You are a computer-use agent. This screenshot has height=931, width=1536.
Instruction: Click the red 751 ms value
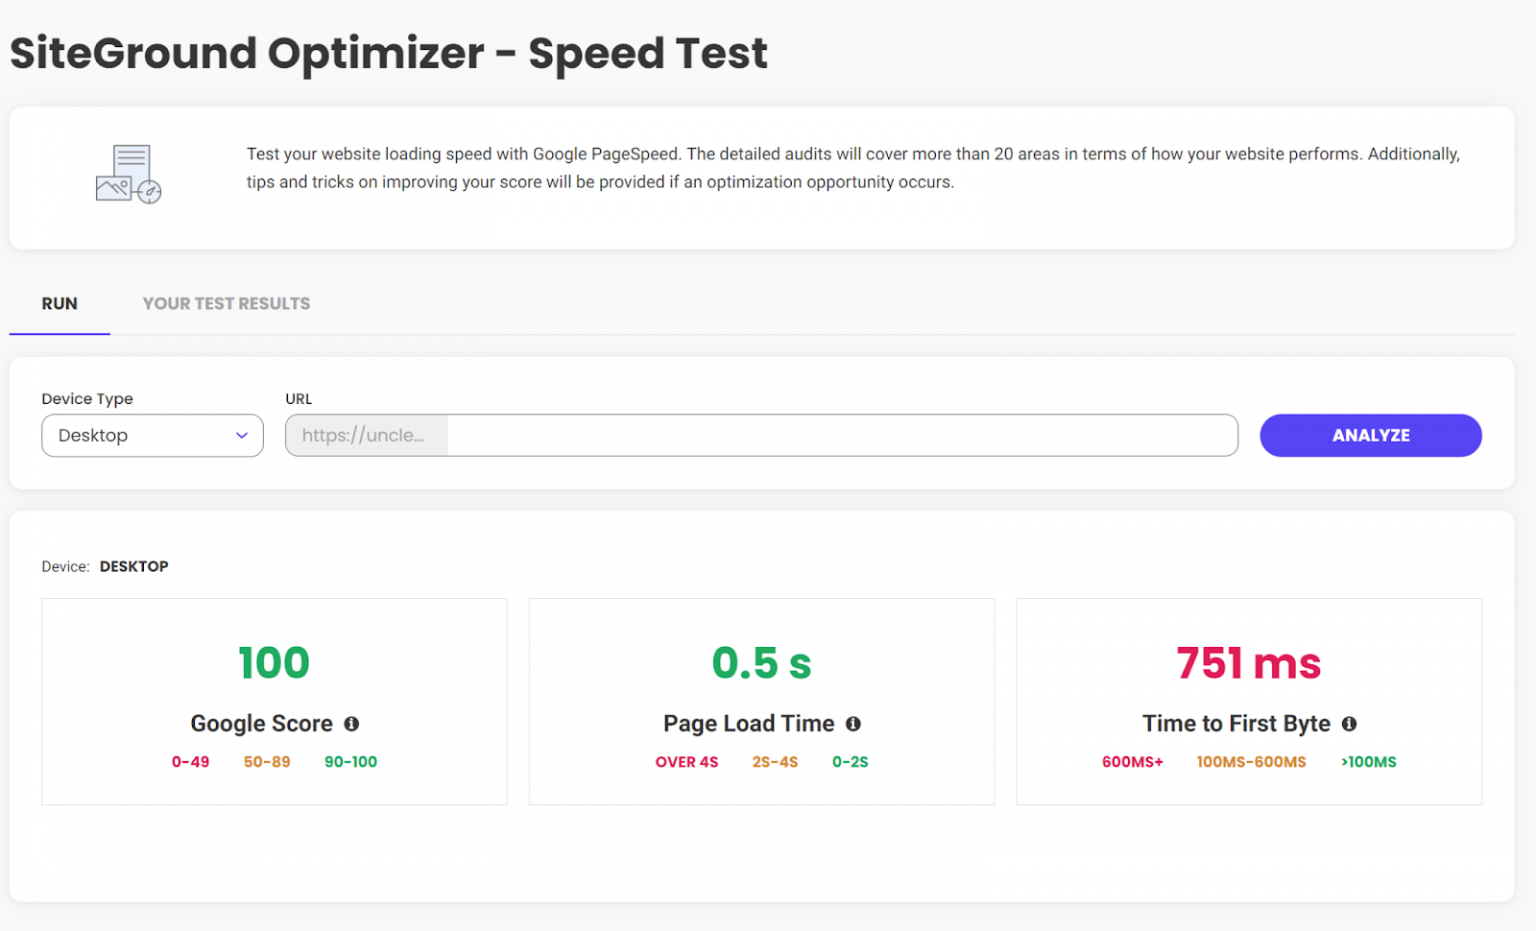(1248, 662)
